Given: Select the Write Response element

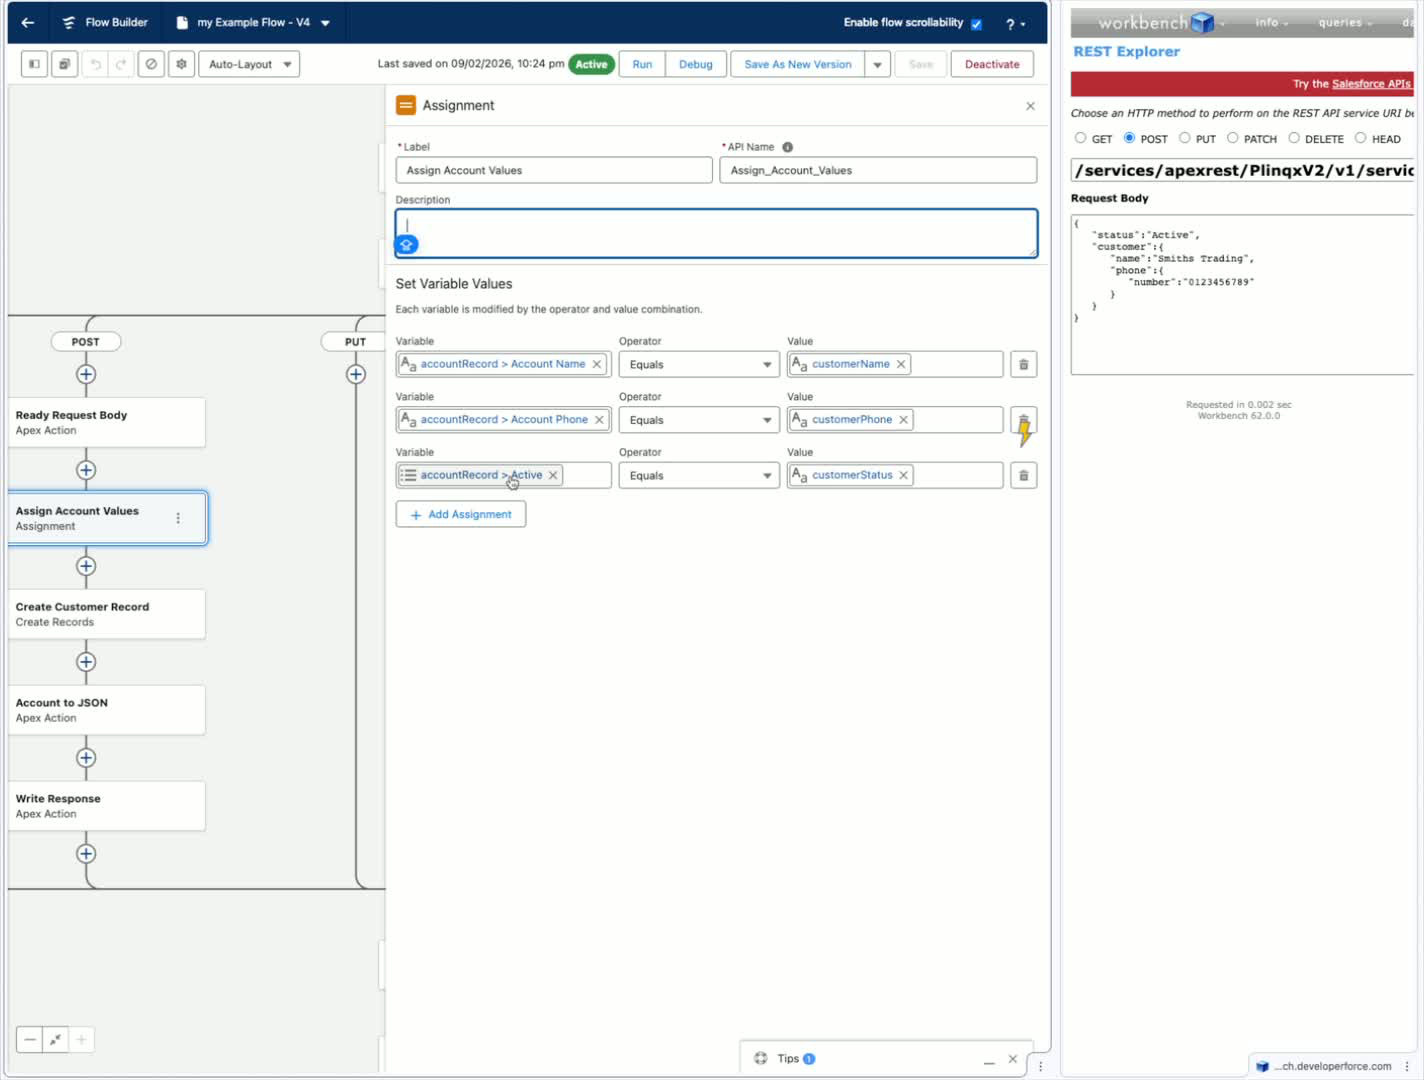Looking at the screenshot, I should (x=106, y=806).
